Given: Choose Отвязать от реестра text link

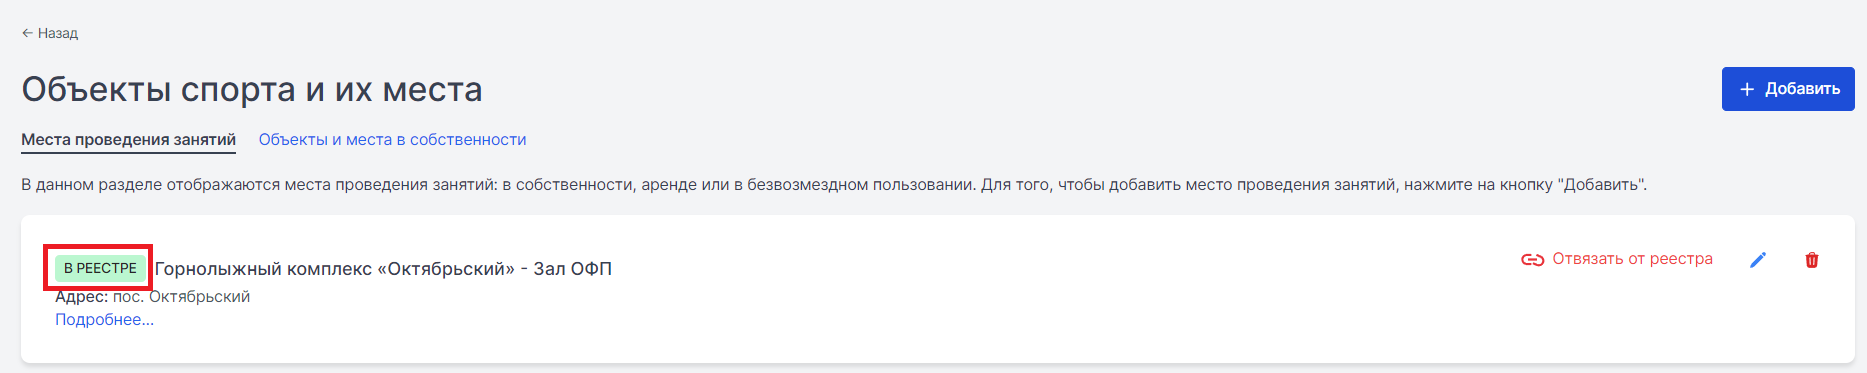Looking at the screenshot, I should point(1632,259).
